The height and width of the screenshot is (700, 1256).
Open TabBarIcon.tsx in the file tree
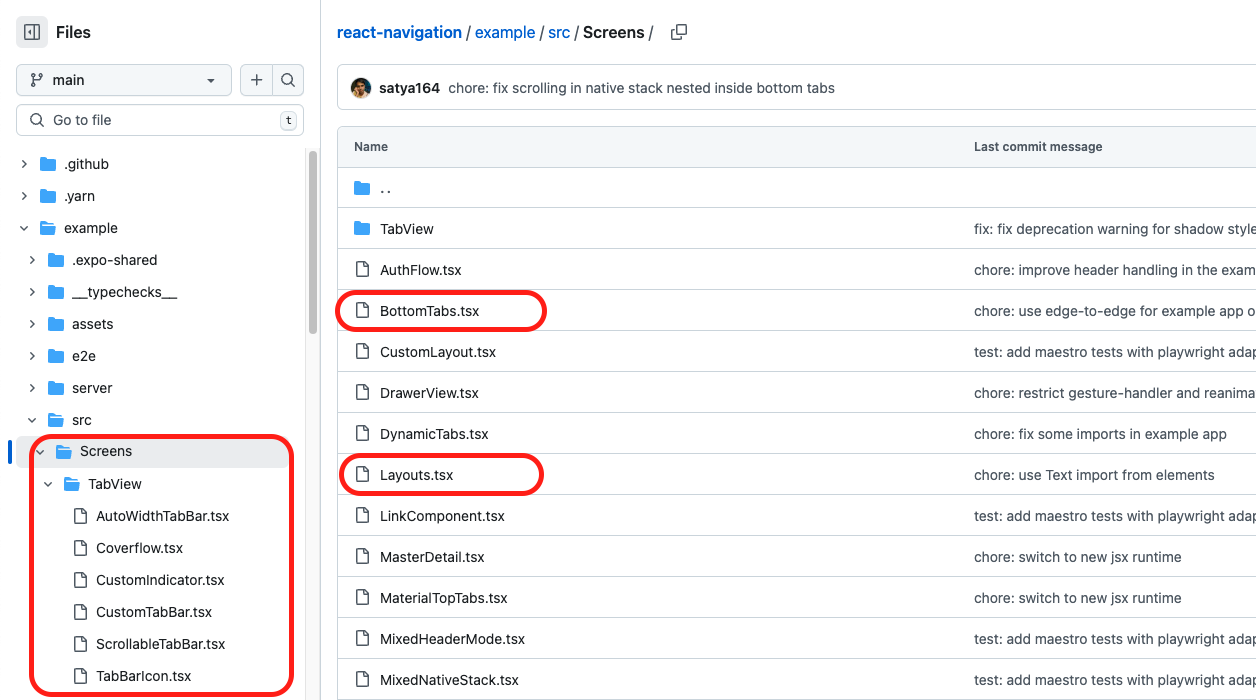tap(144, 676)
